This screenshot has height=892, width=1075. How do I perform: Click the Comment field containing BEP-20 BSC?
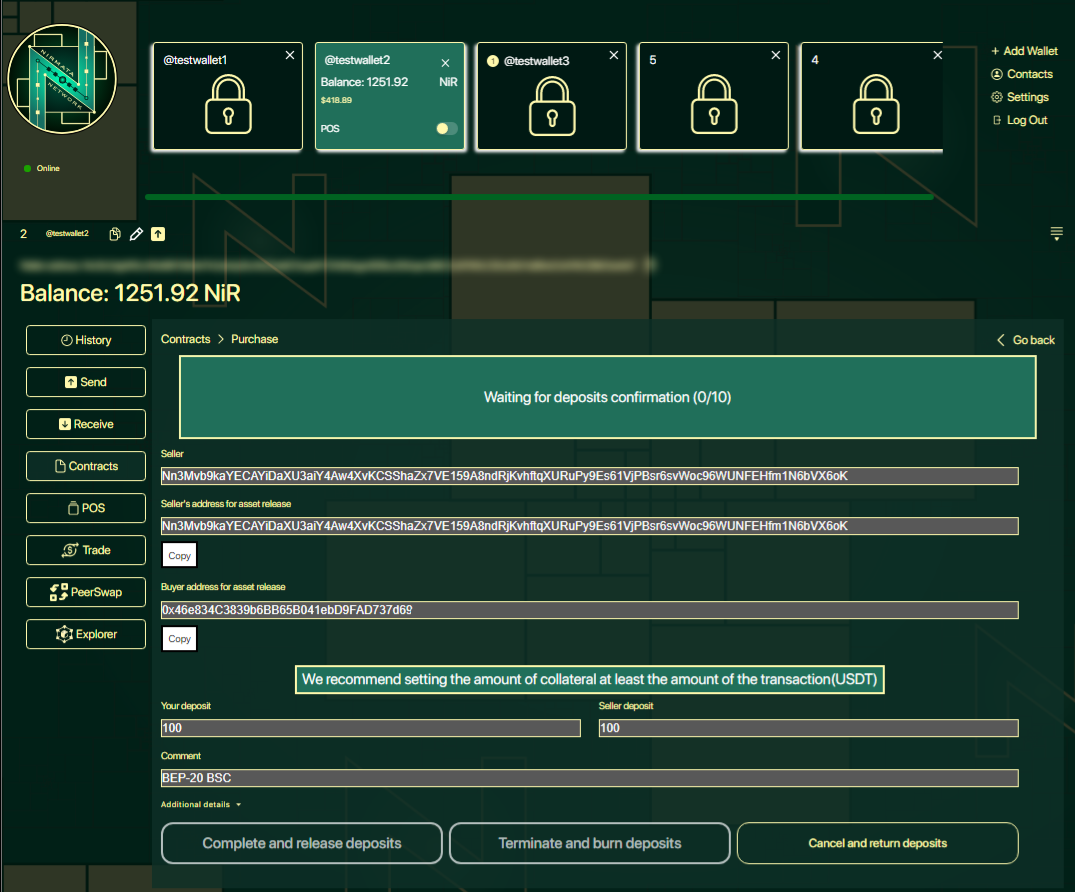pyautogui.click(x=589, y=778)
